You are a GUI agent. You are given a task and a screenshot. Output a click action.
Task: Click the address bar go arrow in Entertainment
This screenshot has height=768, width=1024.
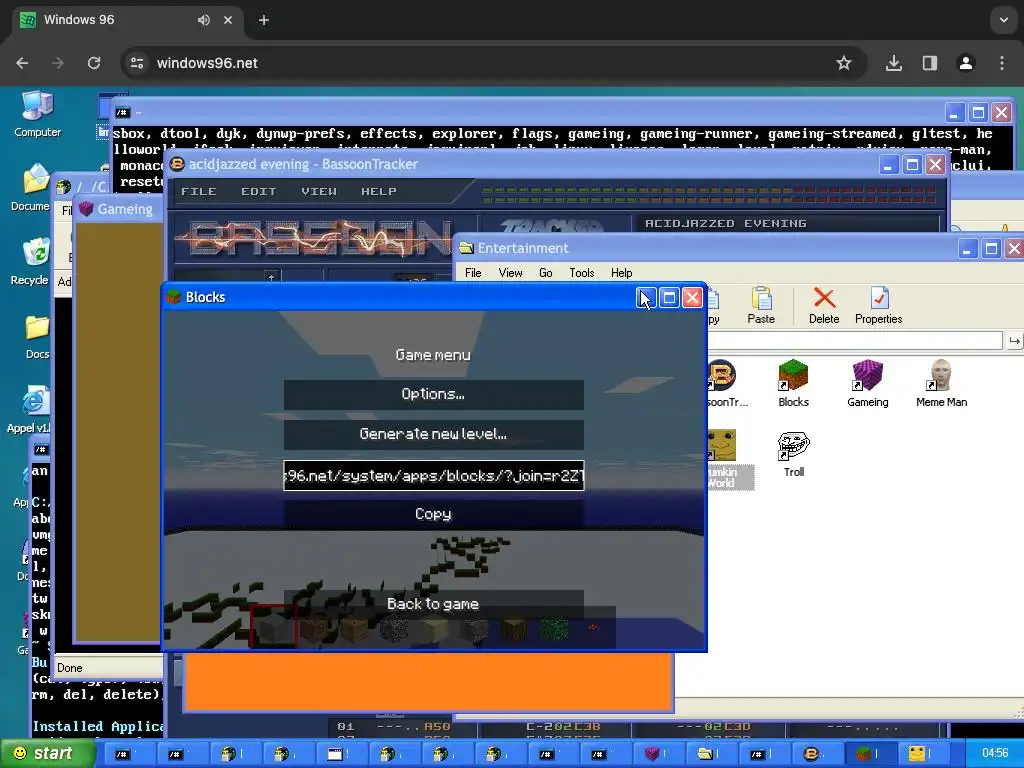tap(1014, 340)
